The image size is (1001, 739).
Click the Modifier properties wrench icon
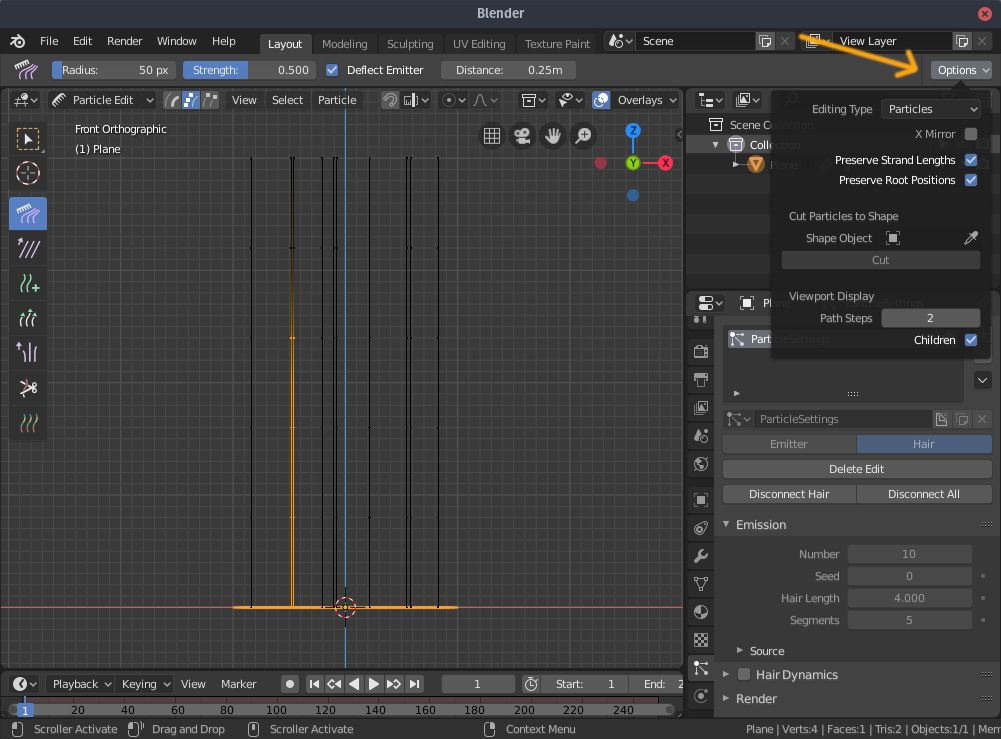(701, 556)
